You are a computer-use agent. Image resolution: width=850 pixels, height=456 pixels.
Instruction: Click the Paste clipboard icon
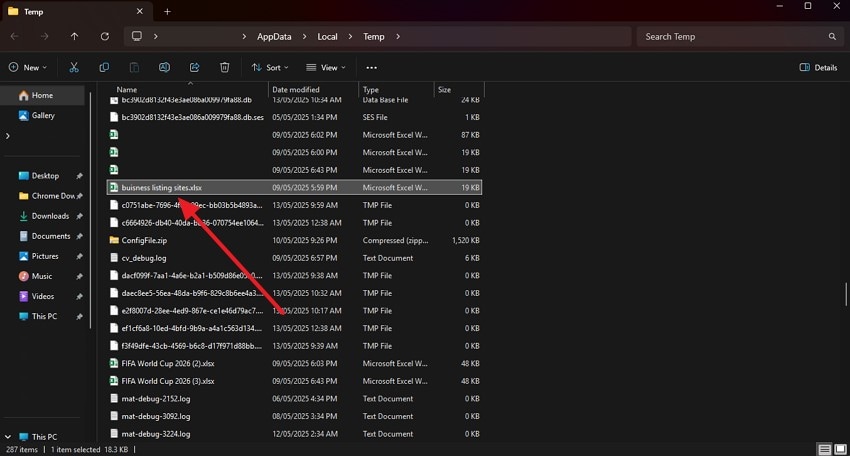(x=134, y=67)
